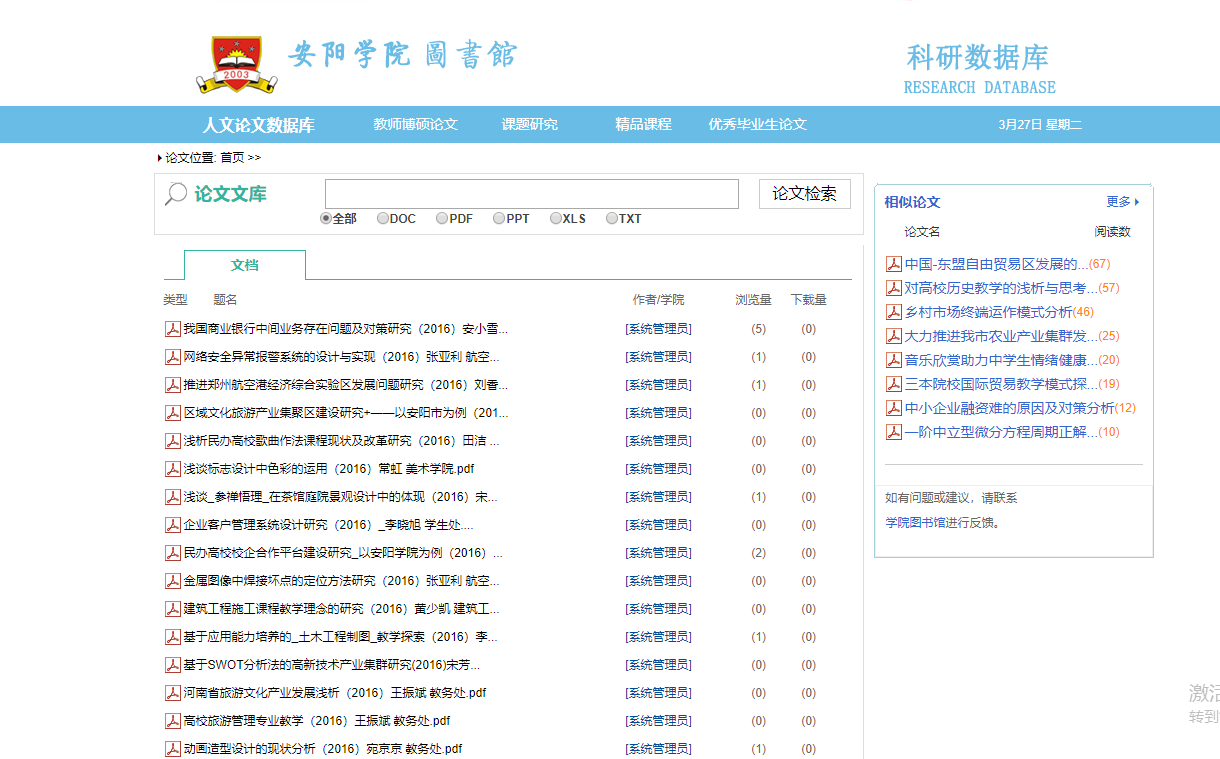Select the DOC radio button filter
1220x759 pixels.
point(383,219)
